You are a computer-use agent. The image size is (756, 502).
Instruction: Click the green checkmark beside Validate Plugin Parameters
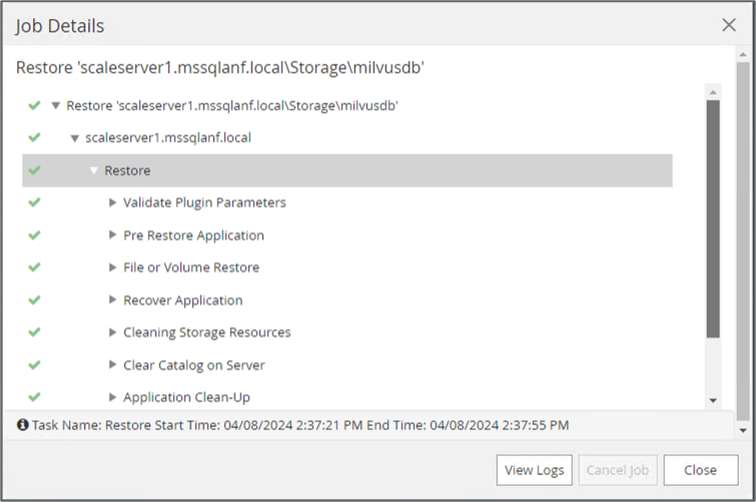[x=35, y=203]
